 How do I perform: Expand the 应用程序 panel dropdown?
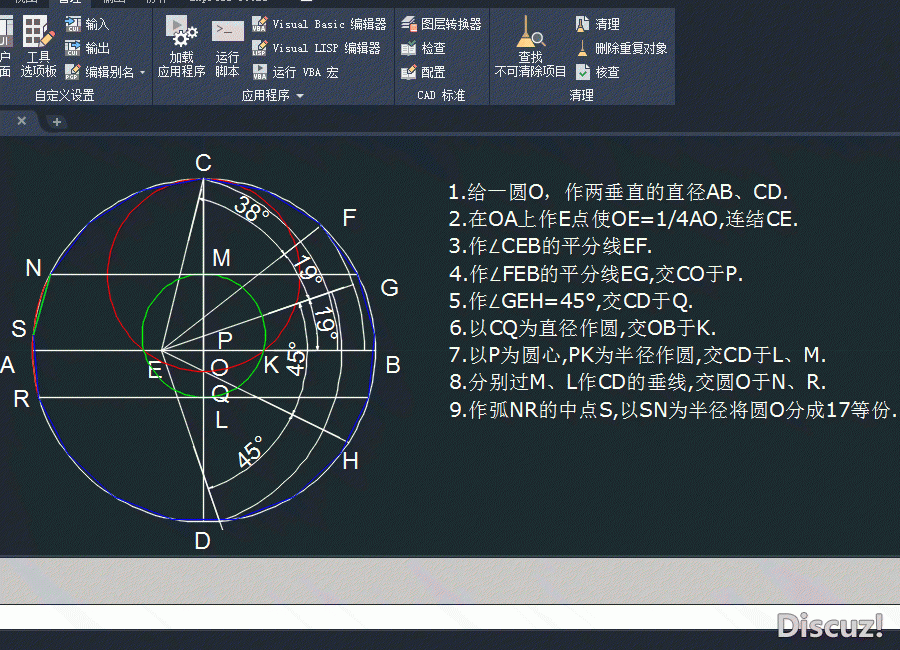click(300, 96)
